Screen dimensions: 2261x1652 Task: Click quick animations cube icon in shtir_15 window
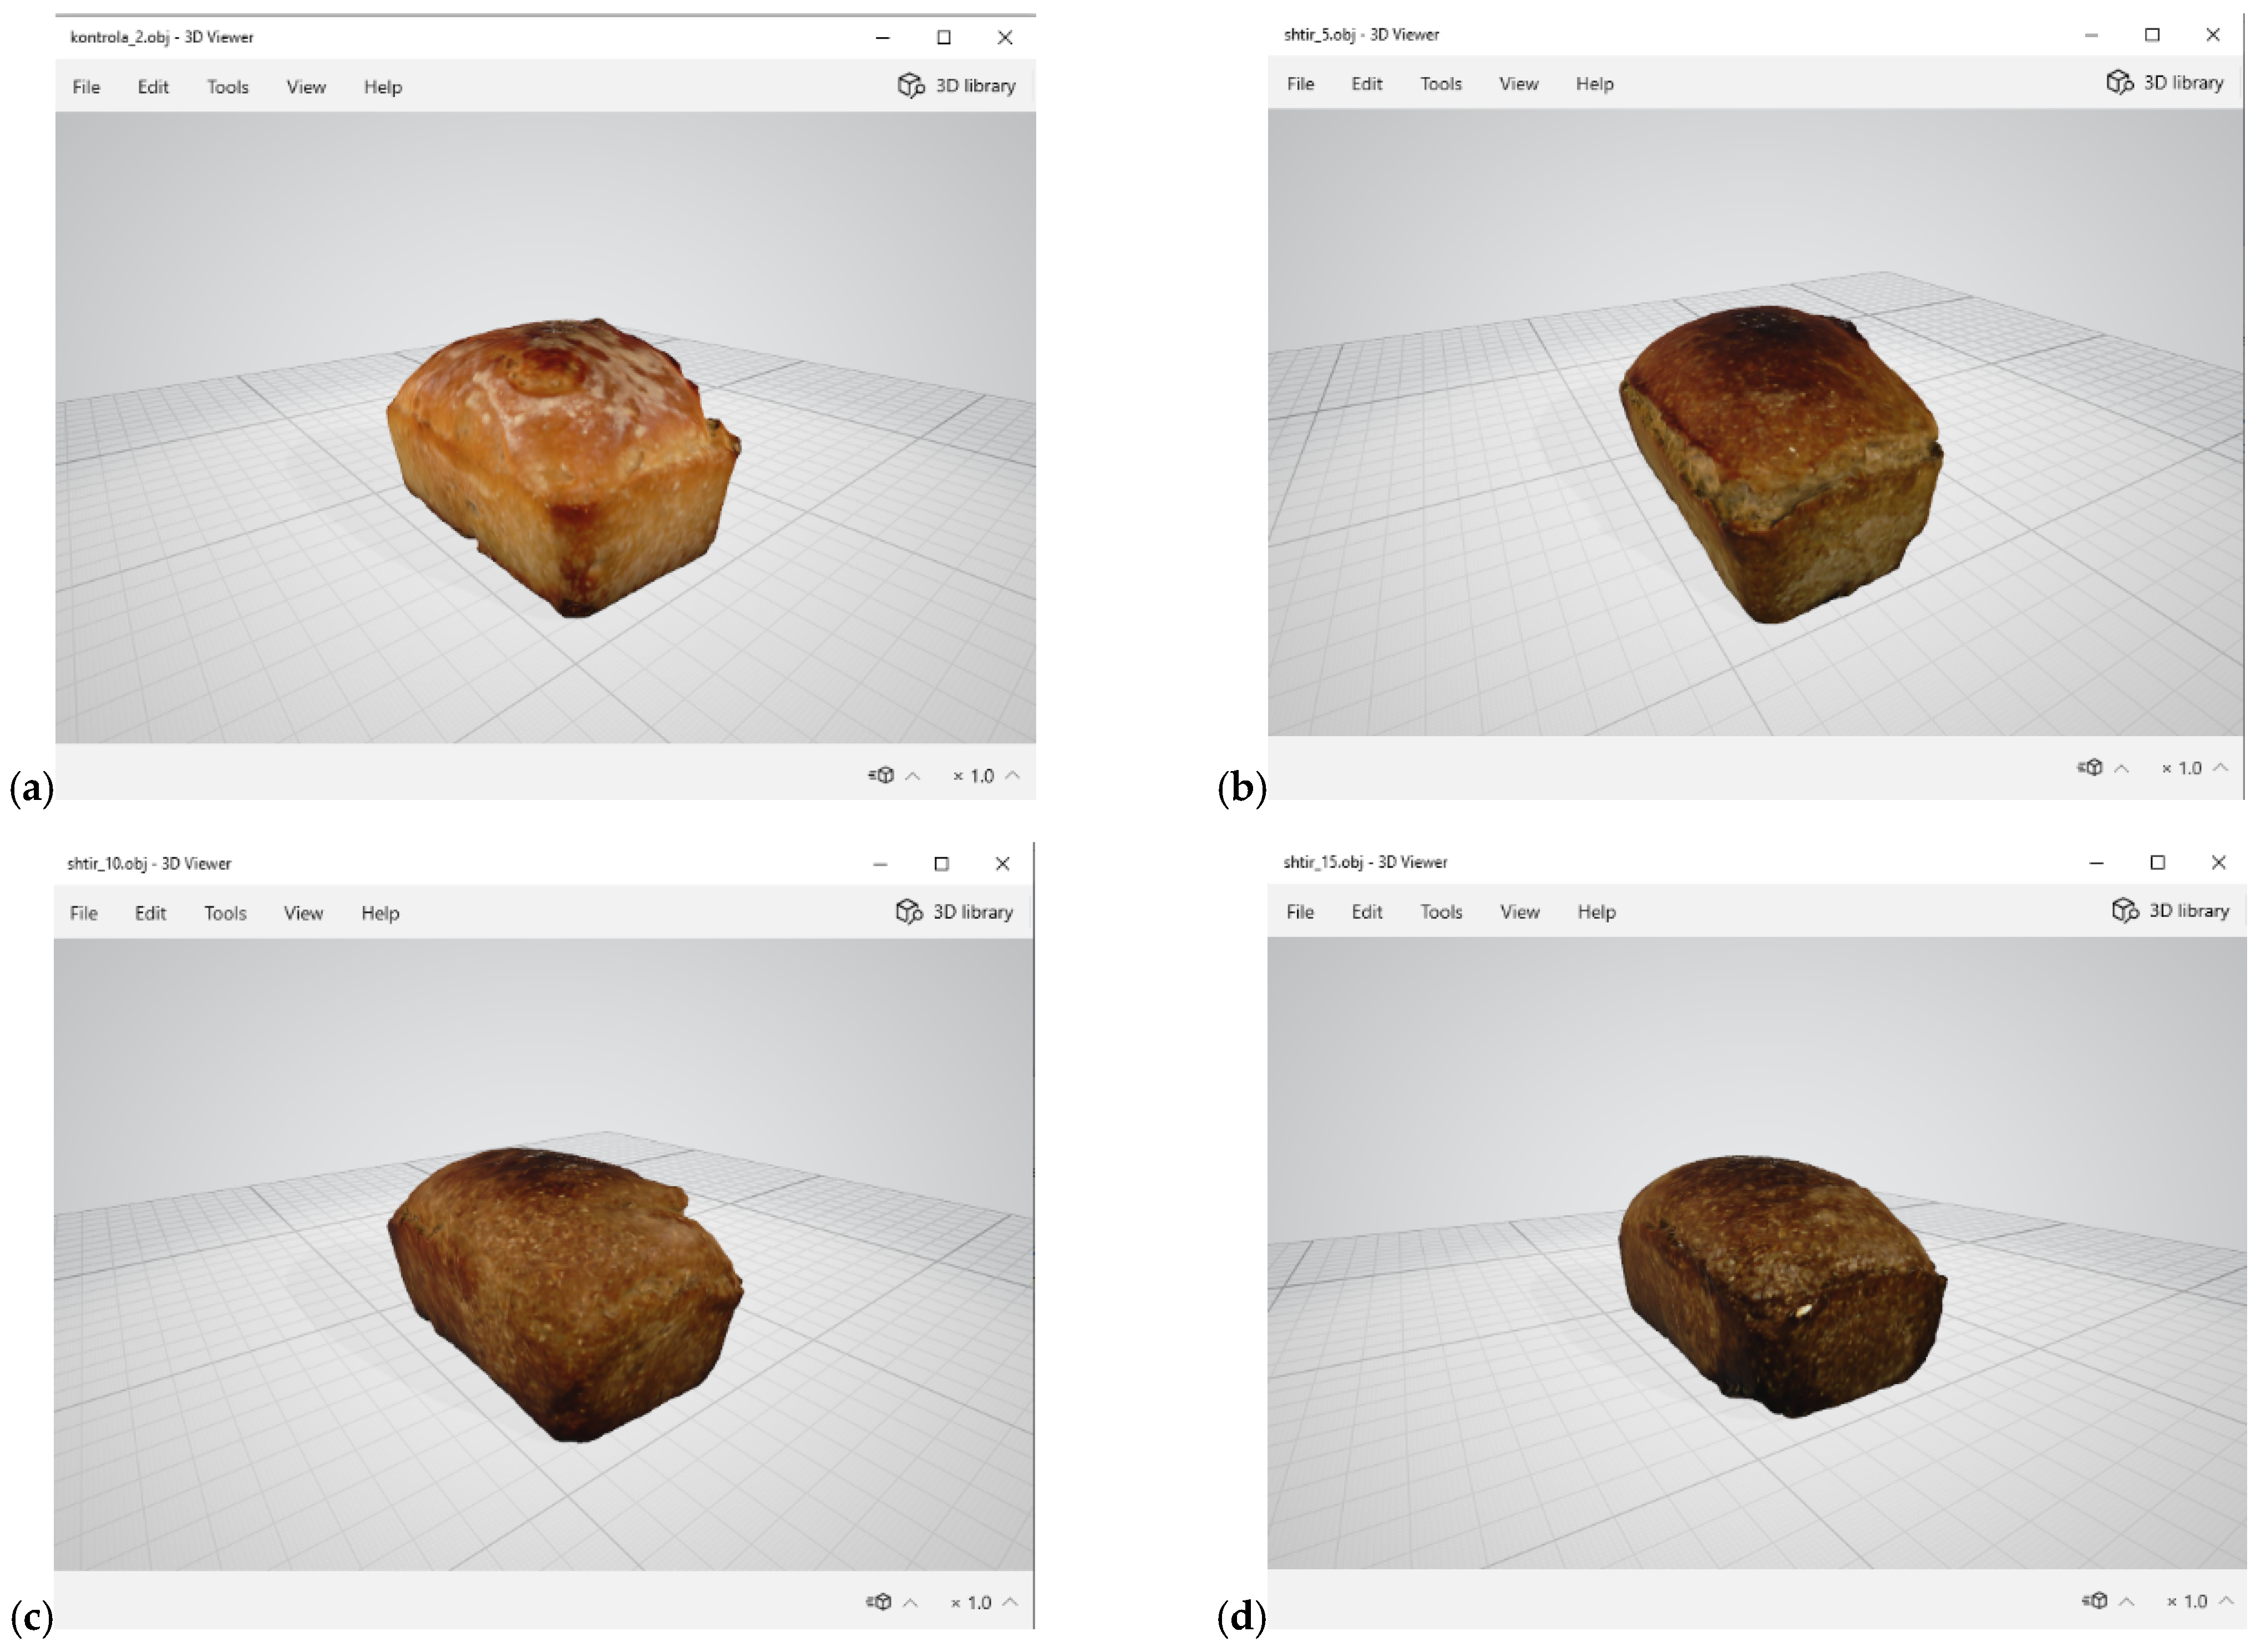2094,1601
